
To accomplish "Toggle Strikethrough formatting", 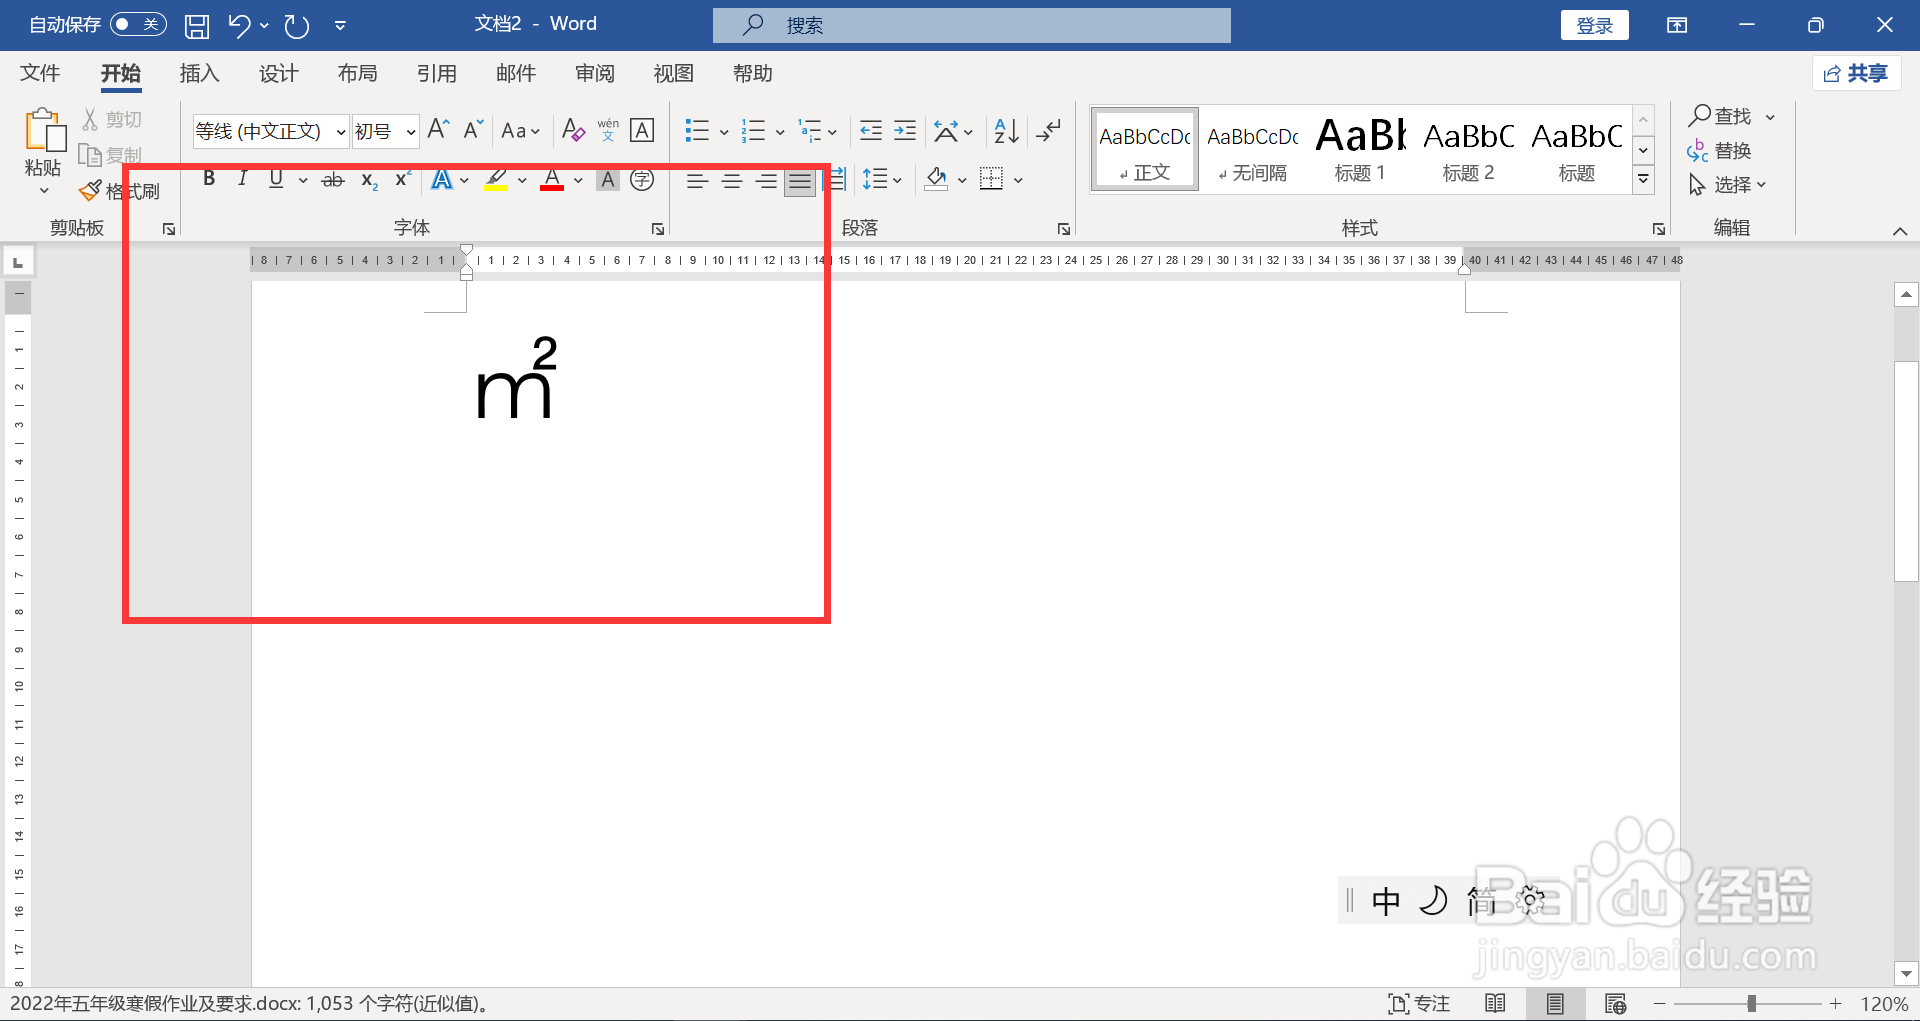I will (x=333, y=180).
